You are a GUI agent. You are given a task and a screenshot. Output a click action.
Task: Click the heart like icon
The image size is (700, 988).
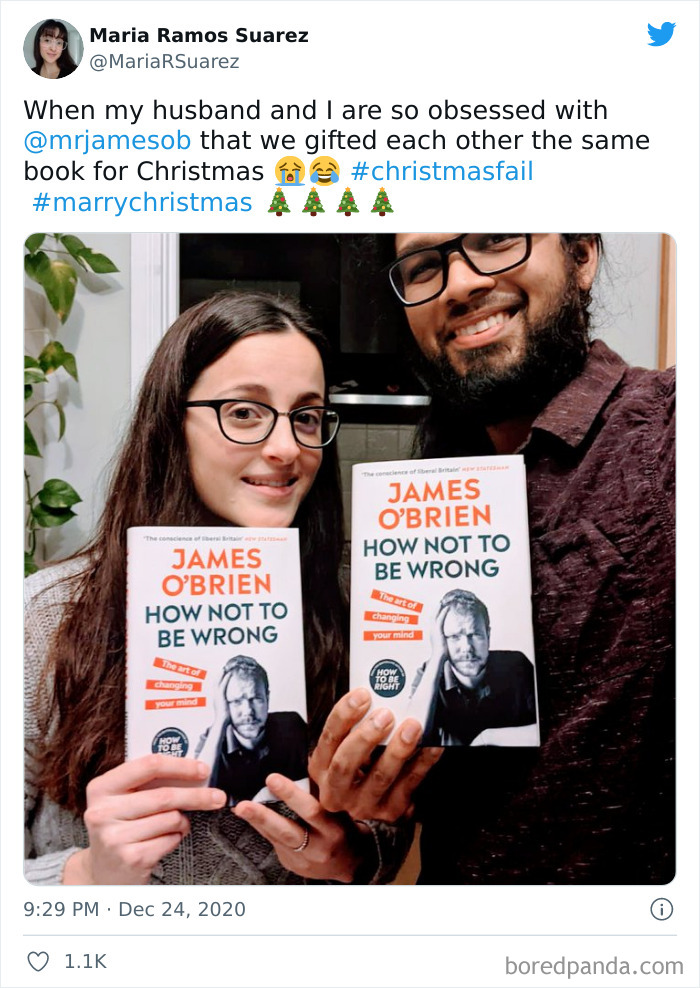coord(38,961)
